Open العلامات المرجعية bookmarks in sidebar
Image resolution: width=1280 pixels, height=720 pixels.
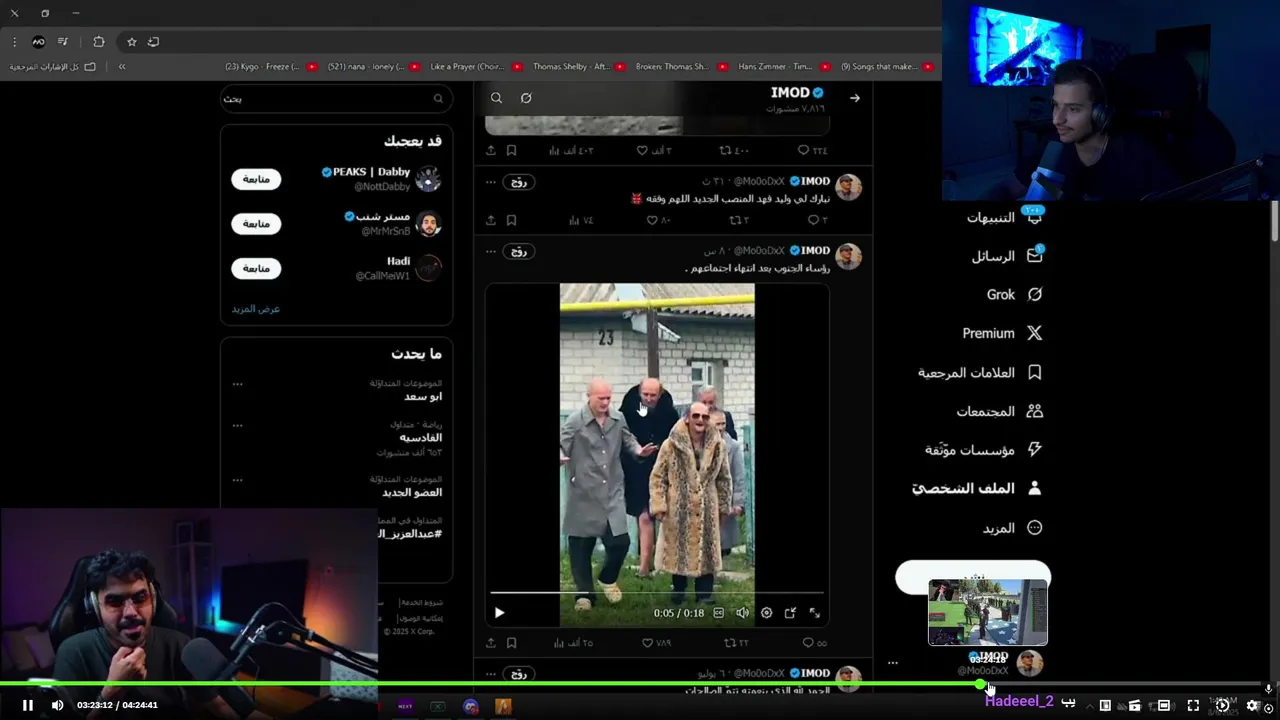point(980,372)
